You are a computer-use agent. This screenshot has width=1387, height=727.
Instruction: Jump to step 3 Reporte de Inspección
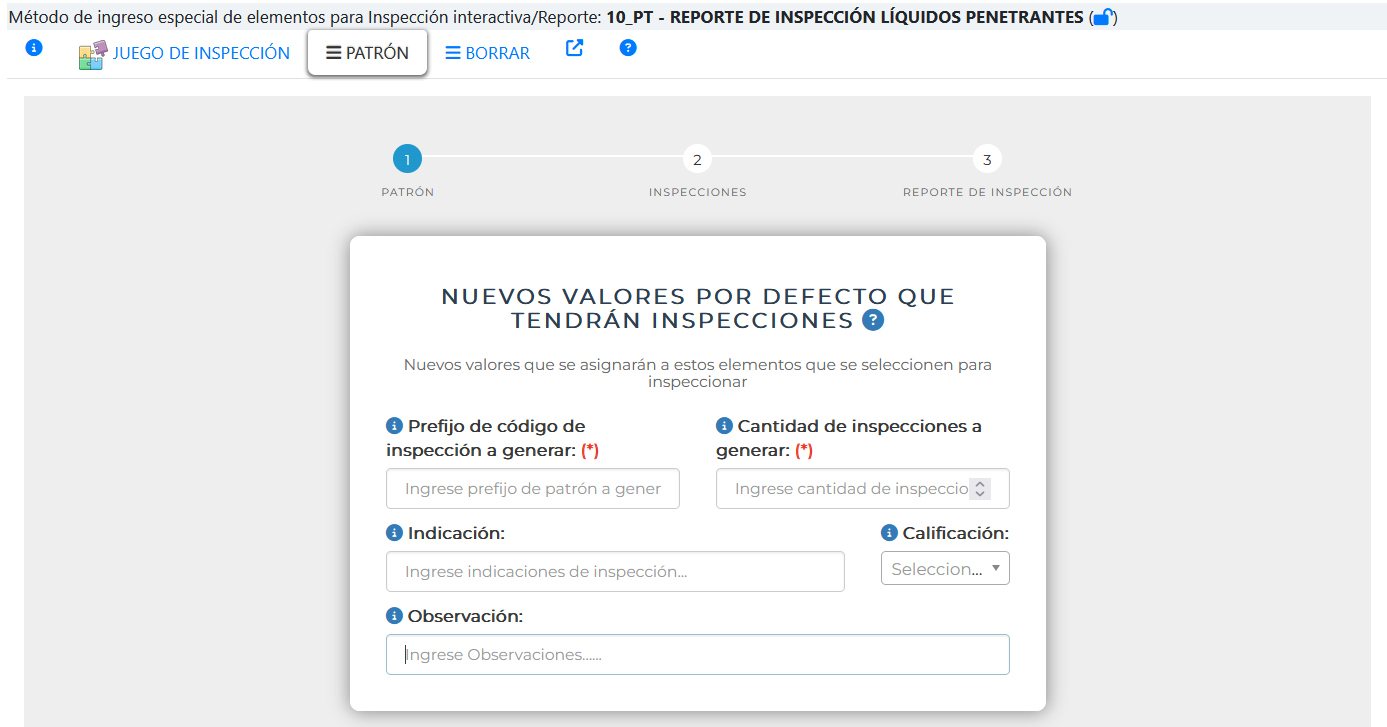[x=987, y=159]
